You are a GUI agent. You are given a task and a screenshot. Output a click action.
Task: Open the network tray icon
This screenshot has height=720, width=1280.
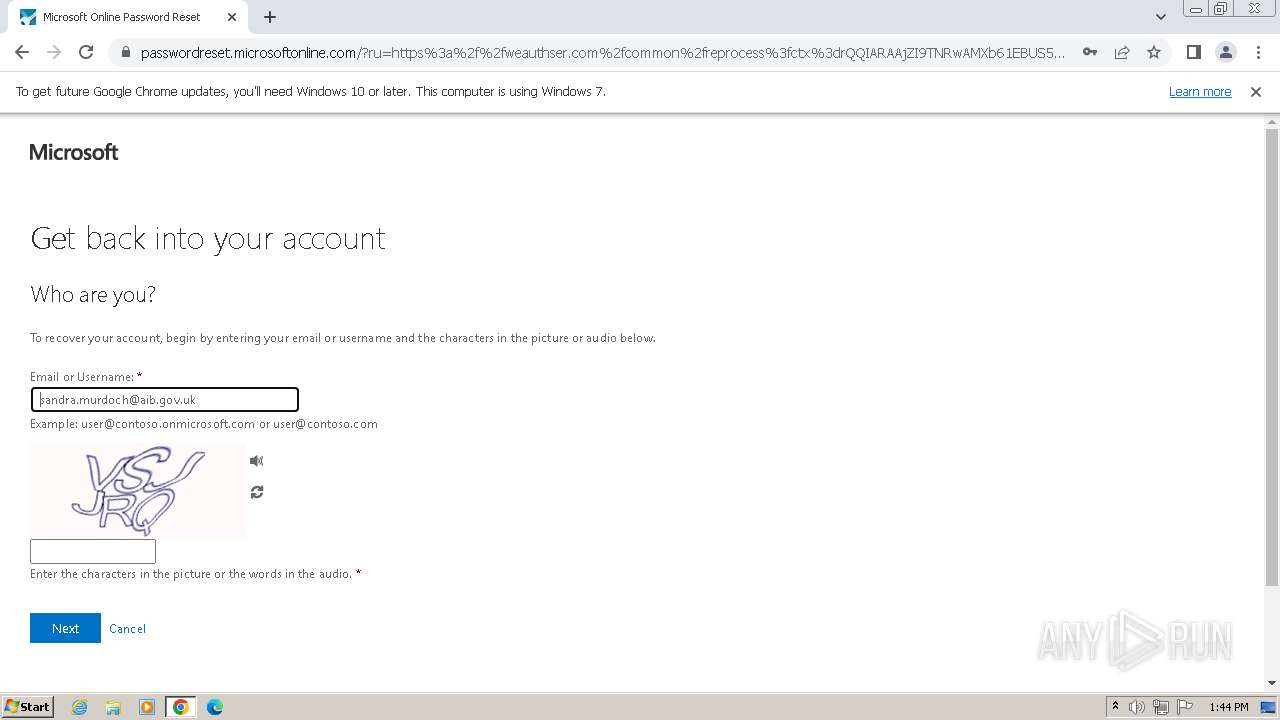(x=1161, y=707)
